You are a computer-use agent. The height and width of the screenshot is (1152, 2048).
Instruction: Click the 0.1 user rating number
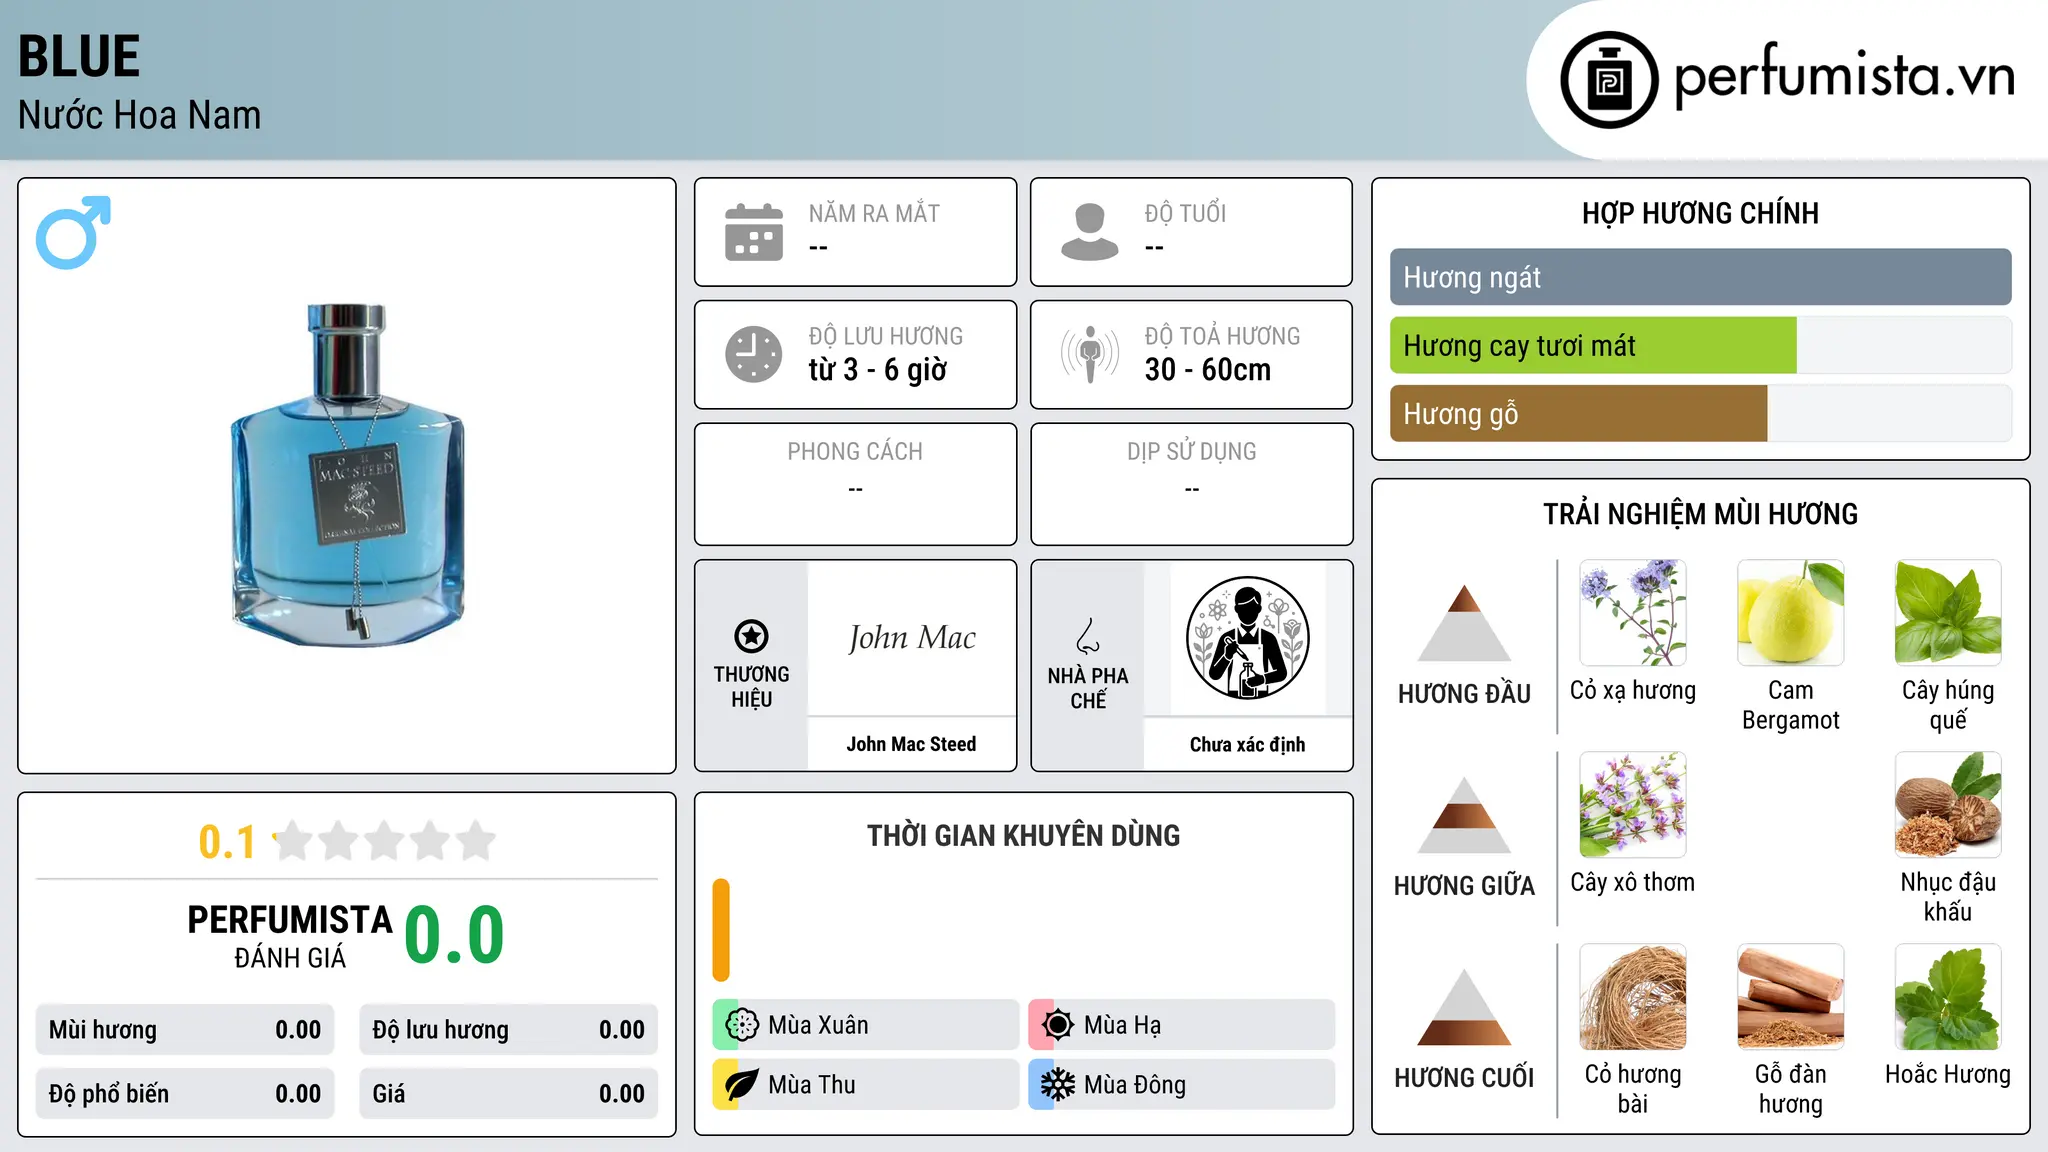pos(227,842)
